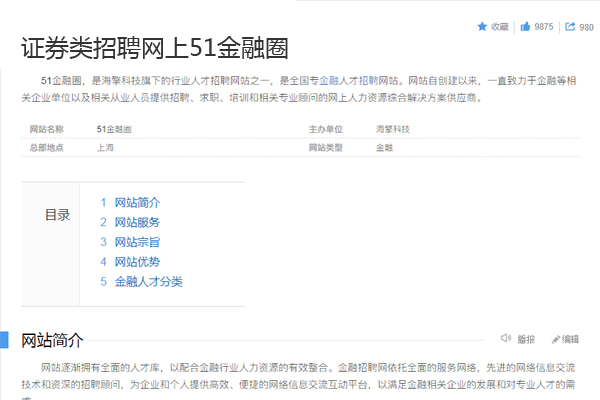Open the 收藏 favorite label
The height and width of the screenshot is (400, 600).
500,27
